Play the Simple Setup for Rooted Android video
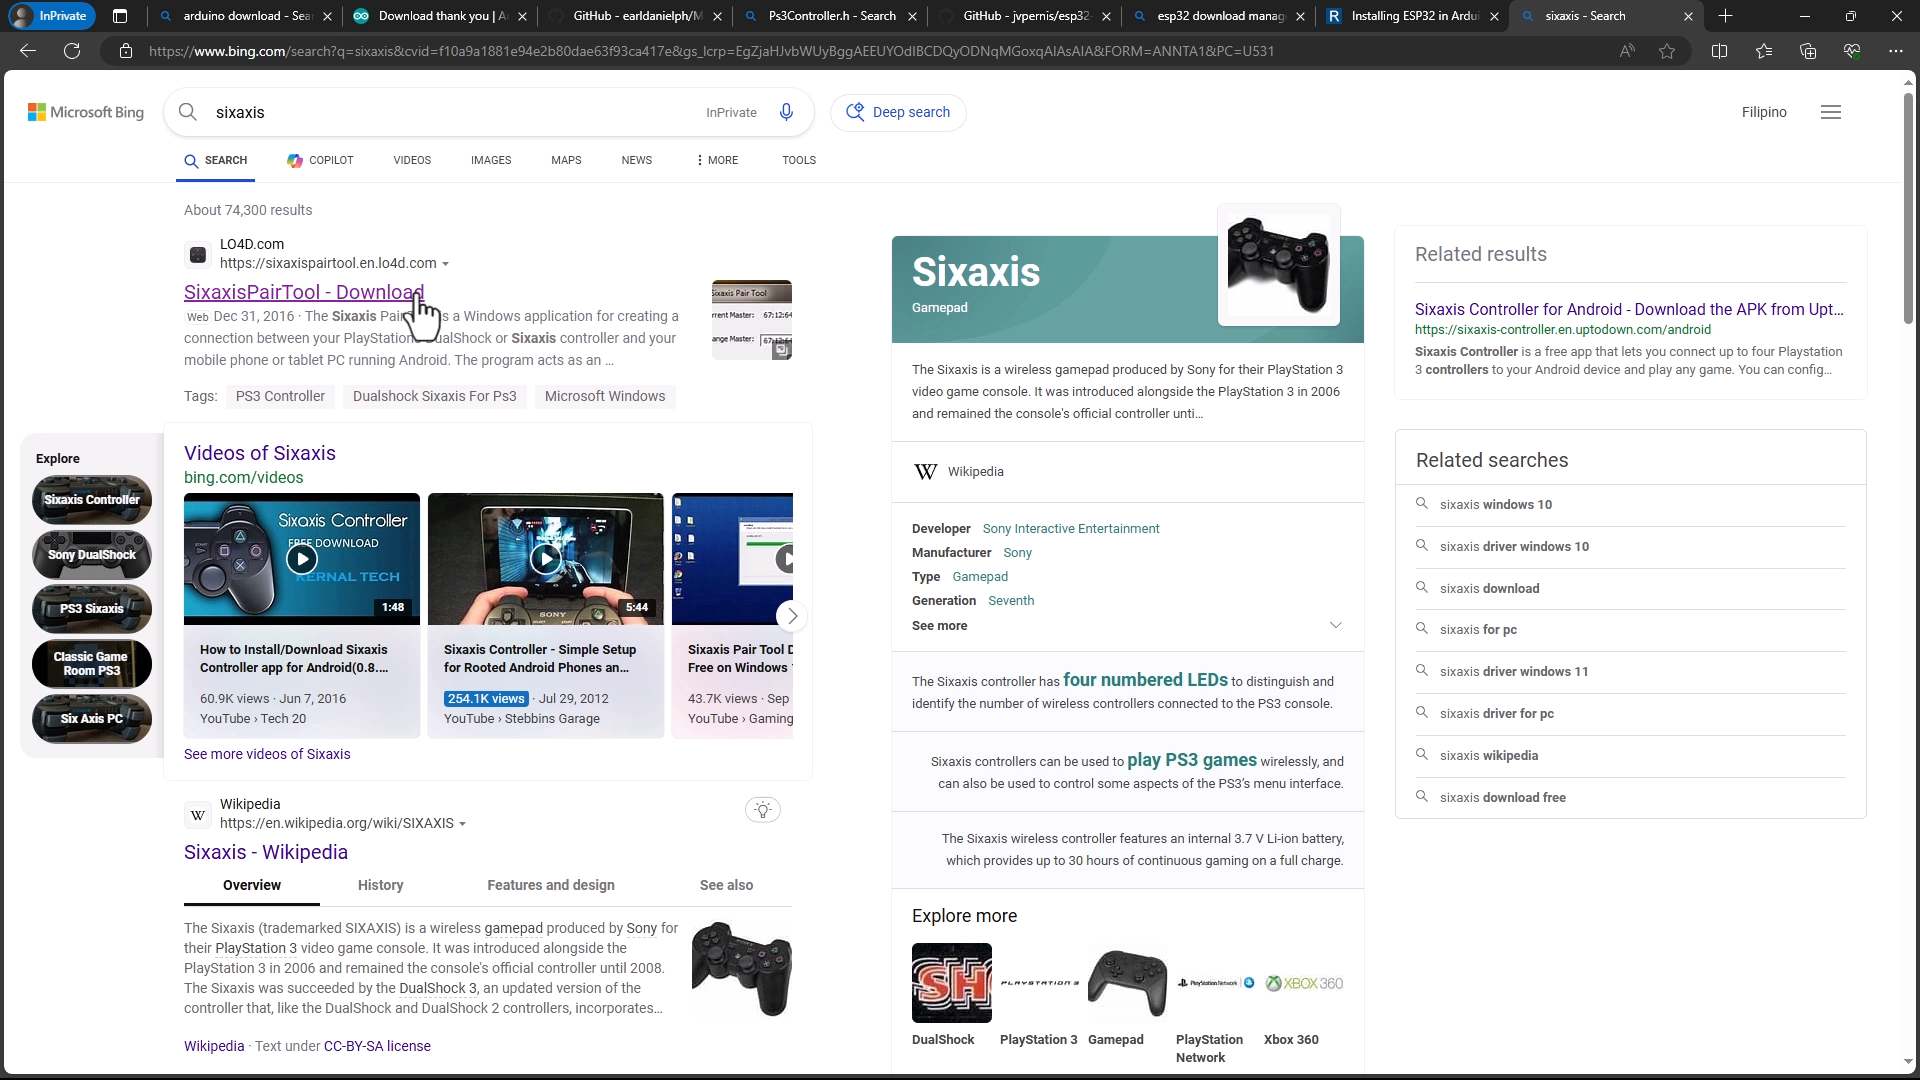 pyautogui.click(x=546, y=559)
